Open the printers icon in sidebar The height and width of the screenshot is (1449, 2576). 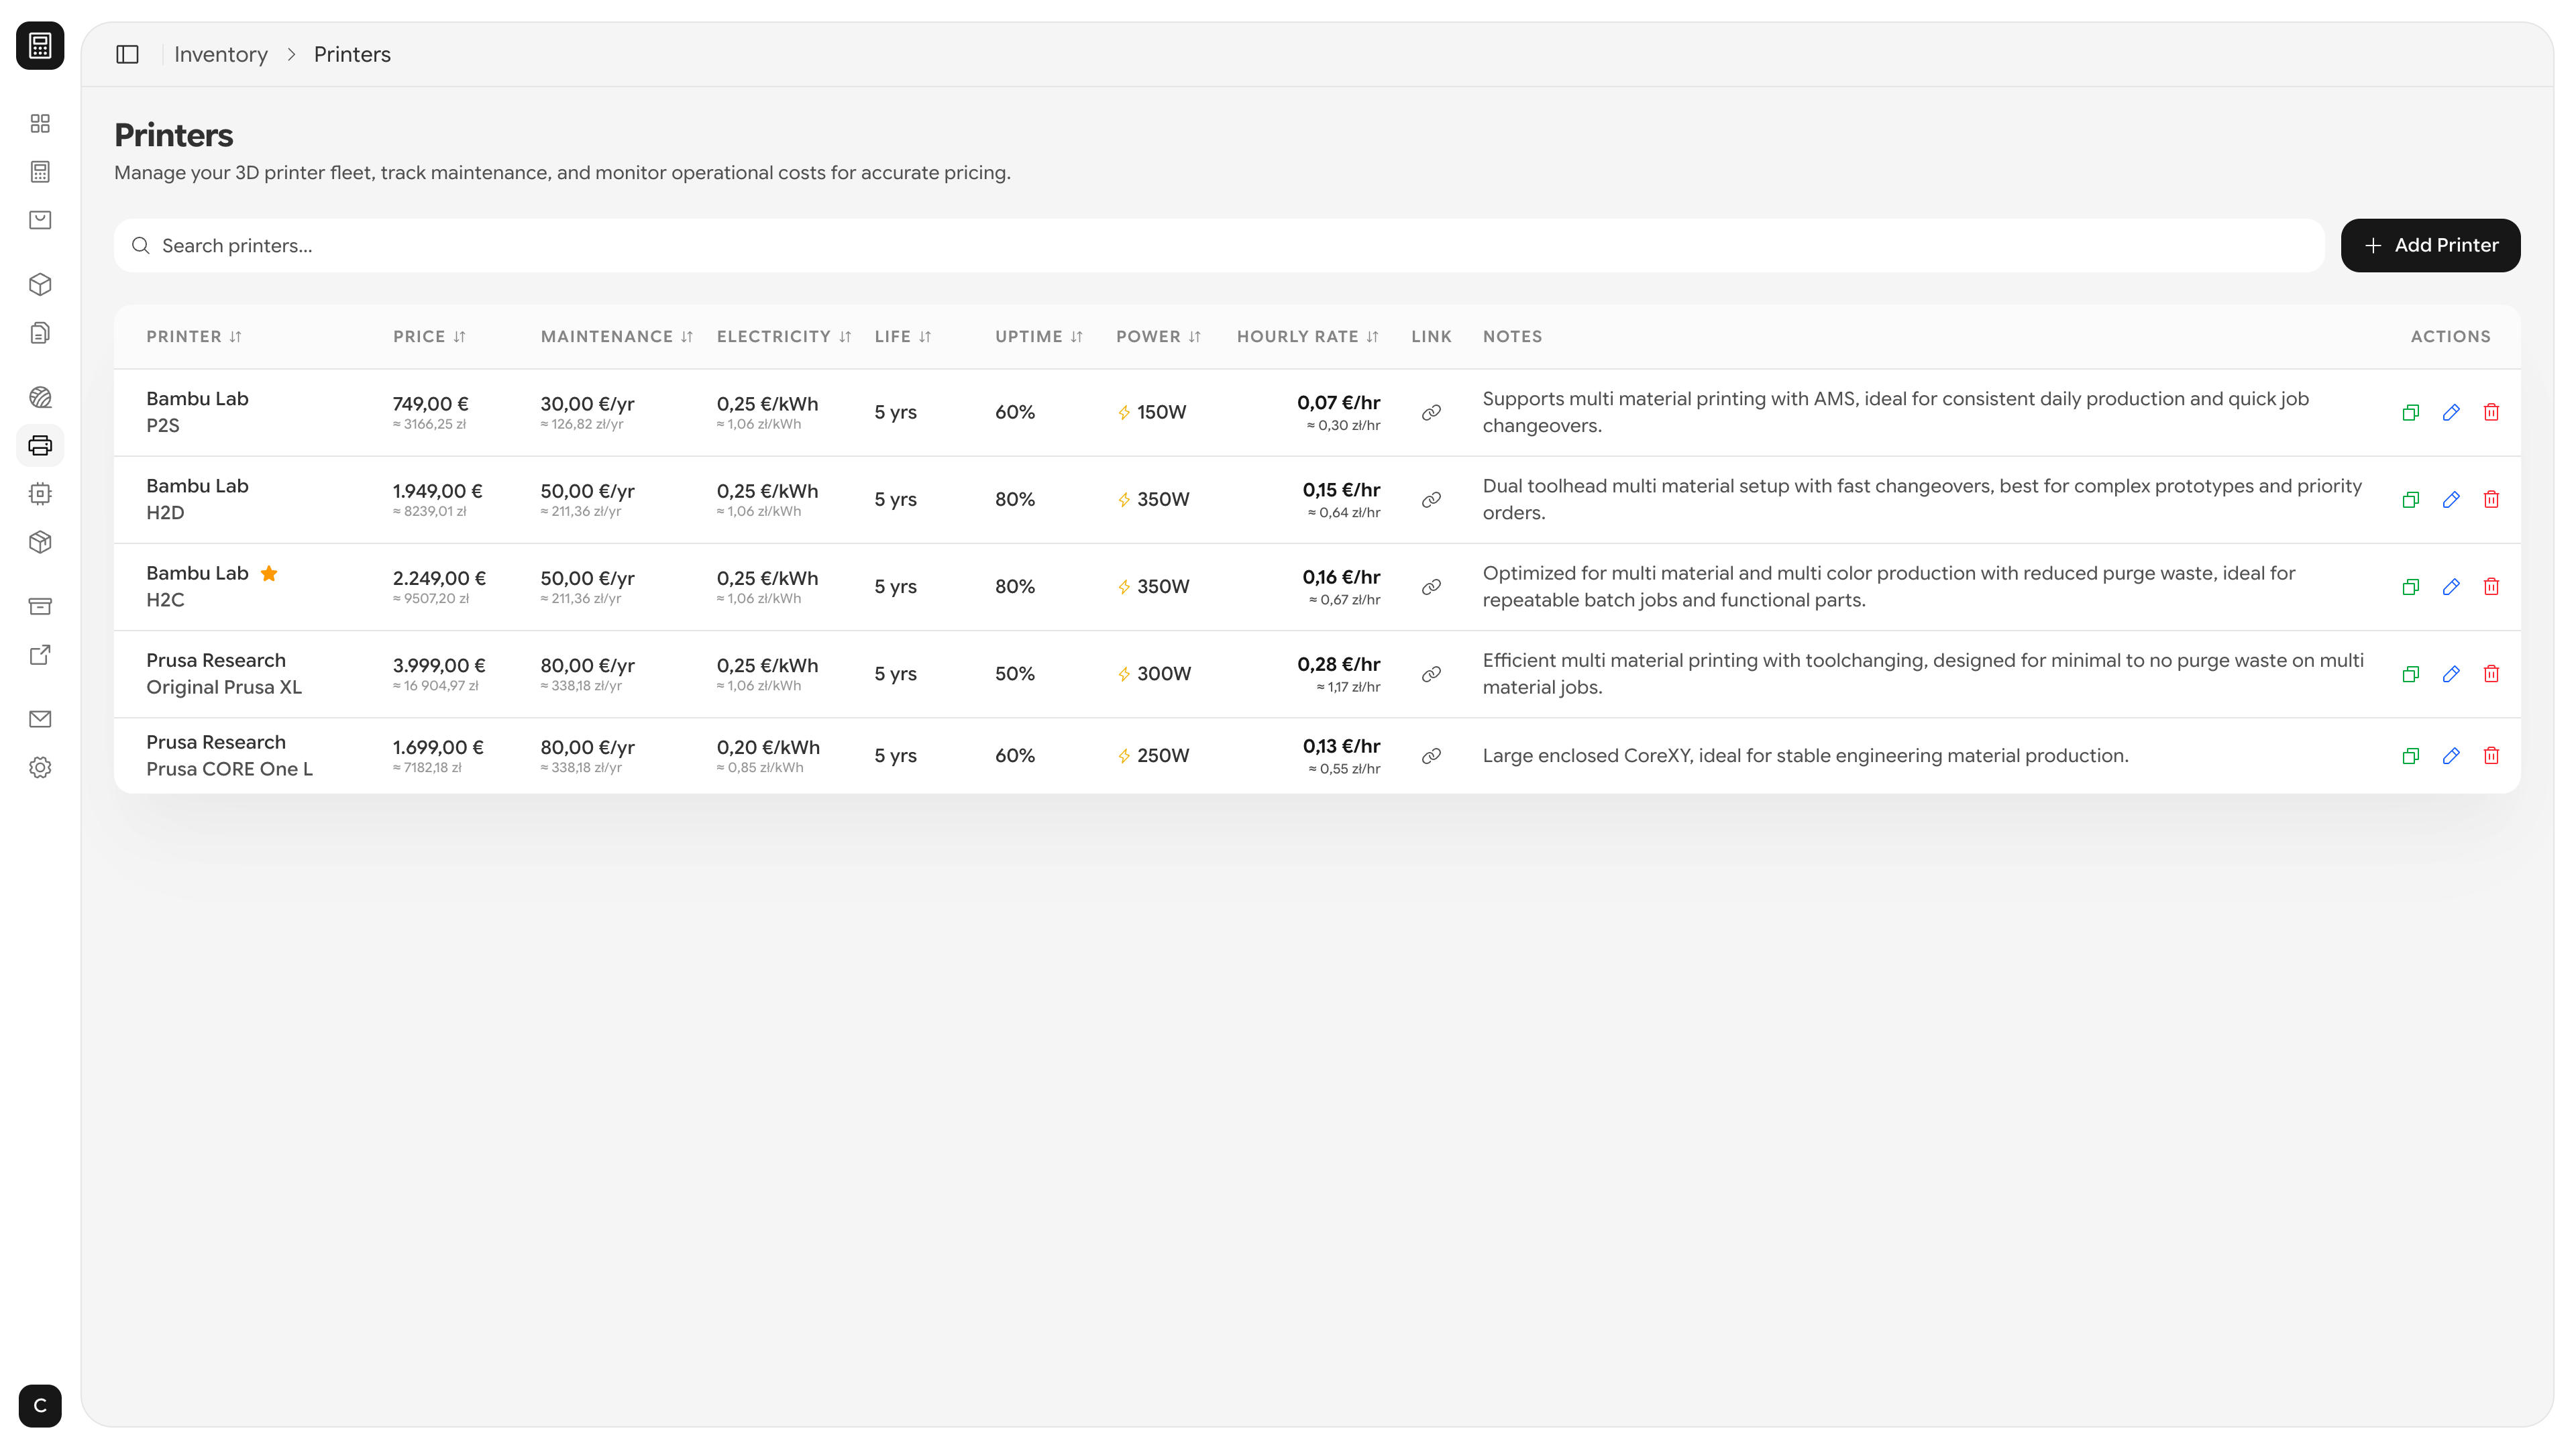[x=40, y=445]
